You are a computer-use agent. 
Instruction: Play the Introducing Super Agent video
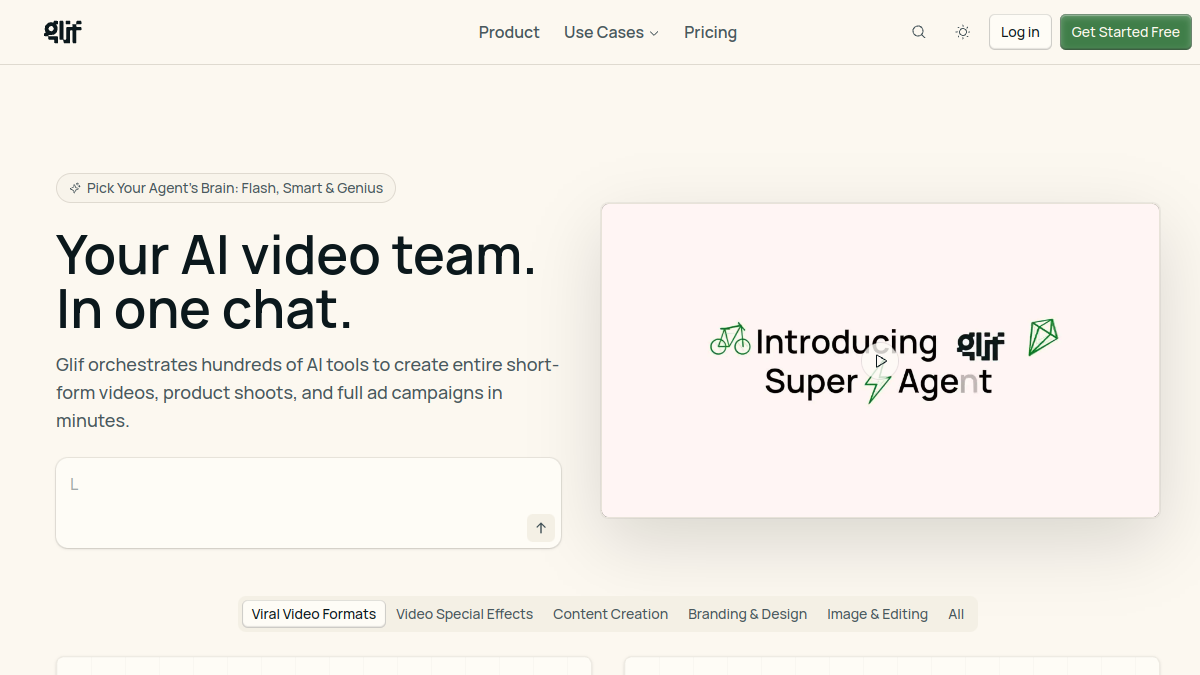point(881,361)
